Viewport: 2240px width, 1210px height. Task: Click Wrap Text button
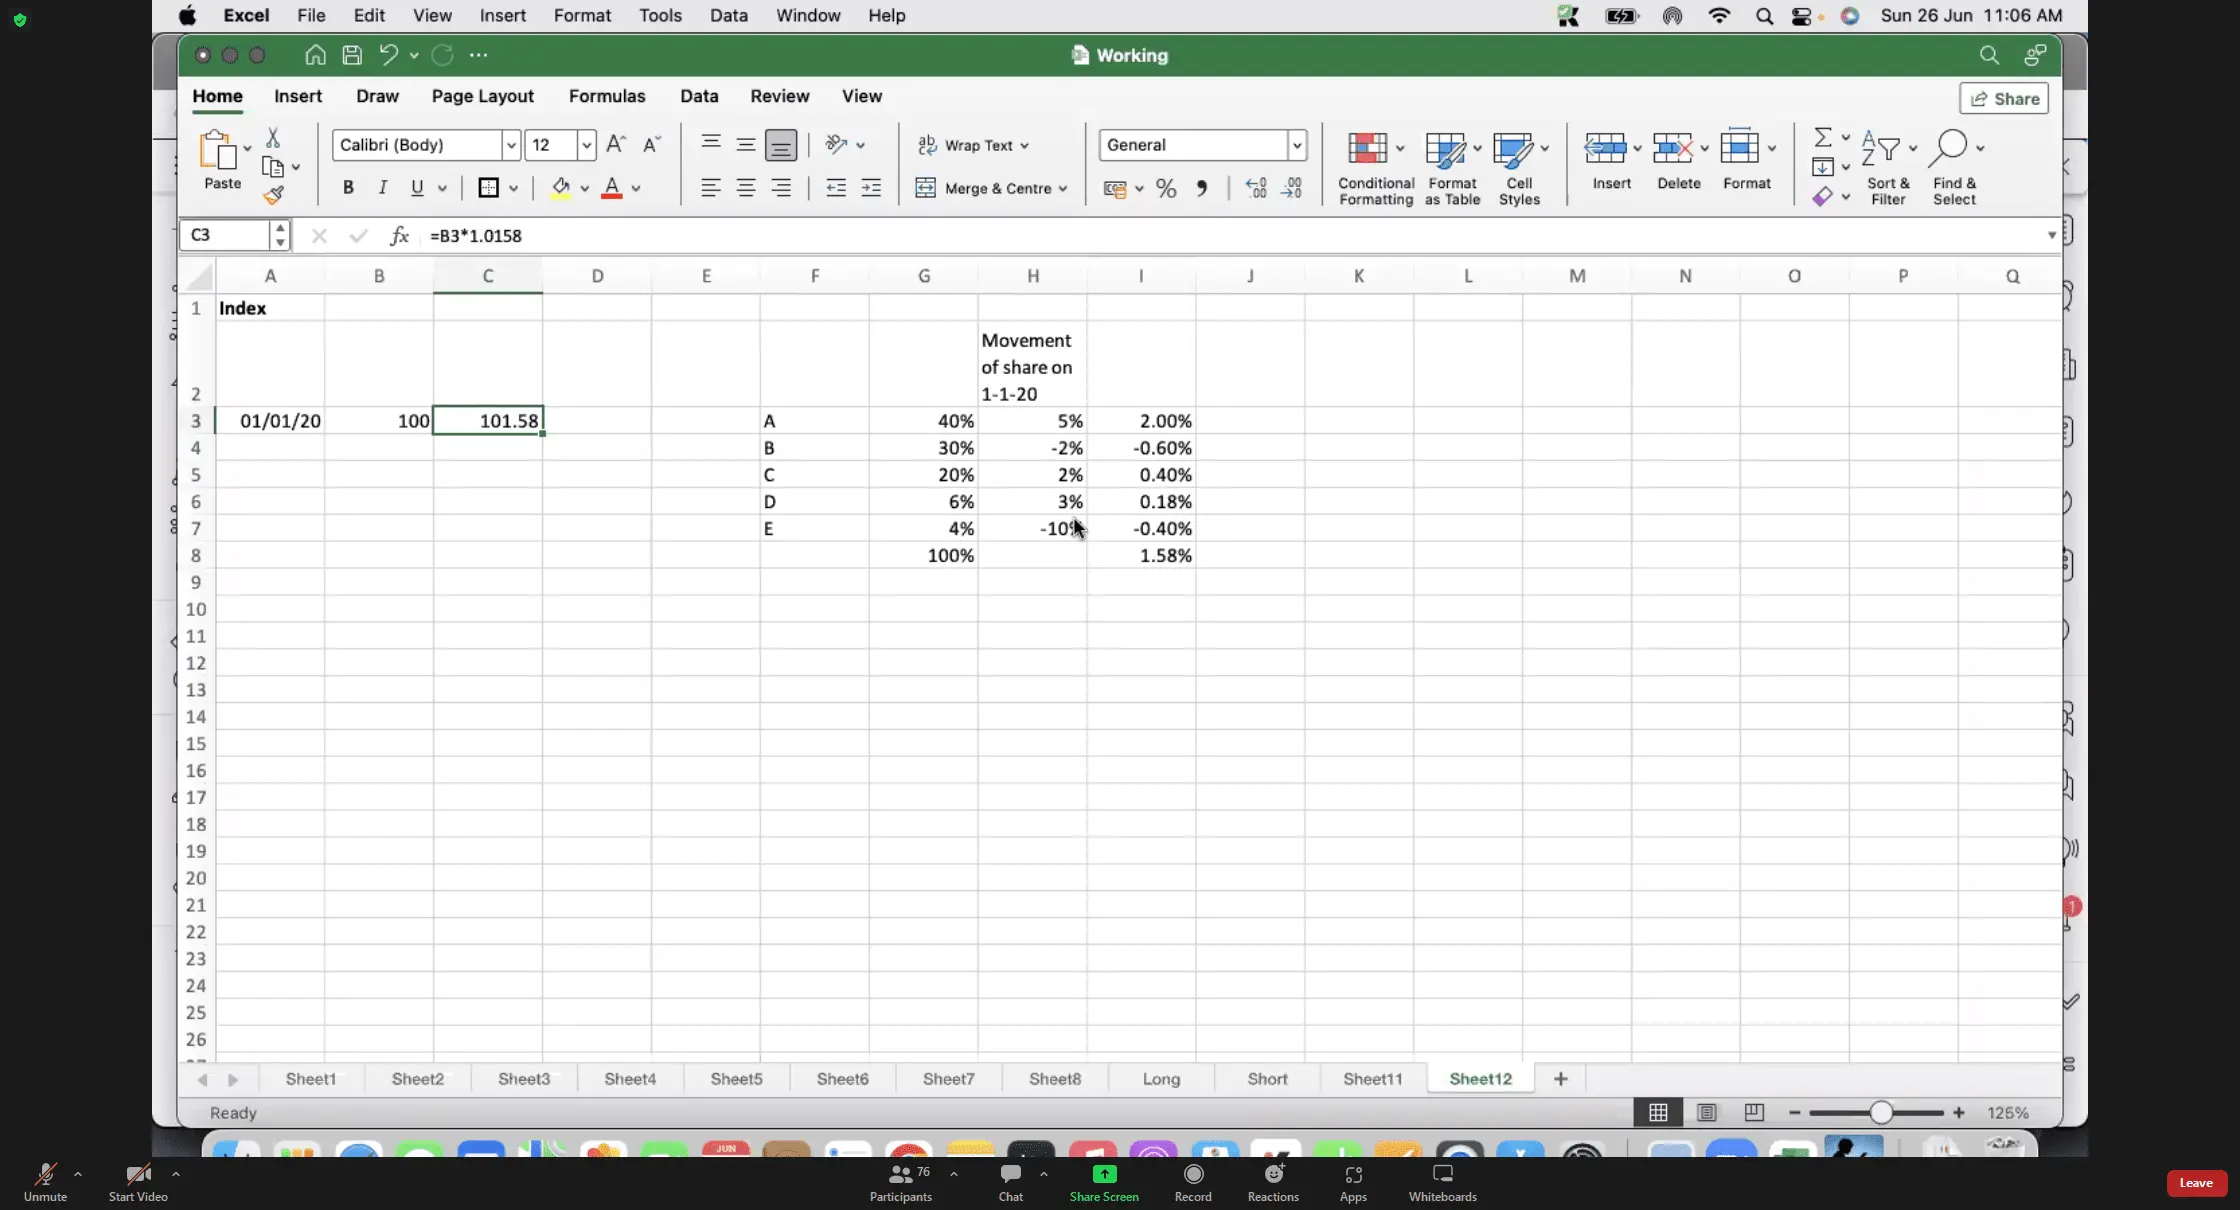click(967, 145)
